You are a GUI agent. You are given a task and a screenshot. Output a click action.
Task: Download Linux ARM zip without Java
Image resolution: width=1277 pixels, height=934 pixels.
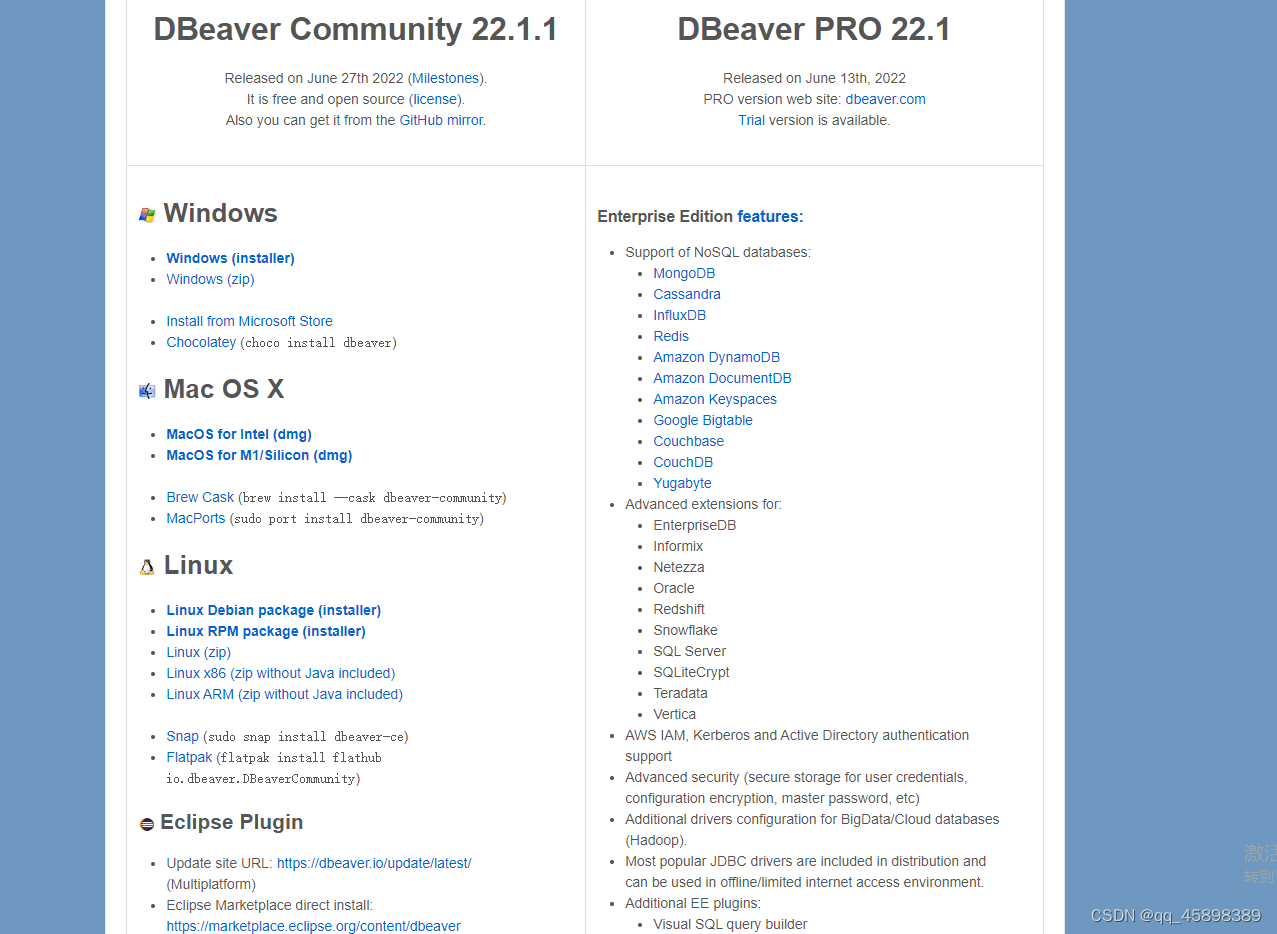coord(284,694)
